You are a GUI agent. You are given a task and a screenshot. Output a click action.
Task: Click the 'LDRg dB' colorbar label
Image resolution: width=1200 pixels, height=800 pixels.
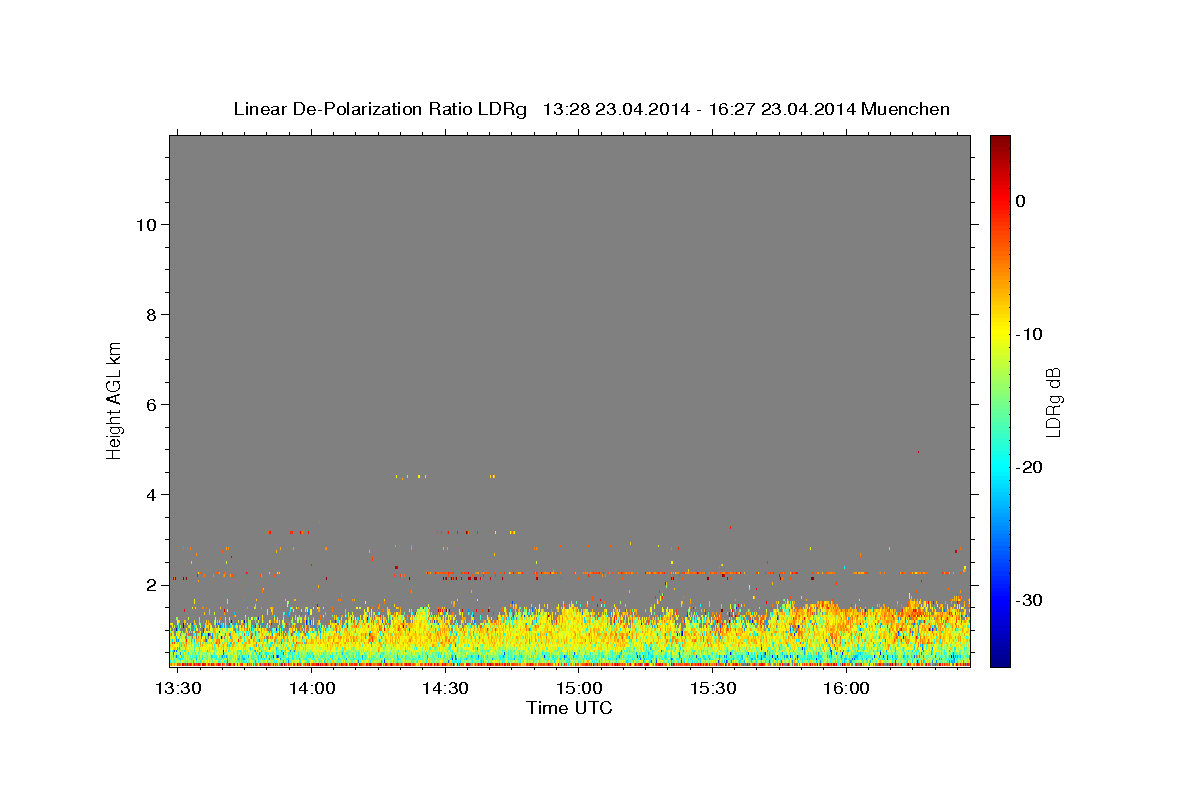1052,402
